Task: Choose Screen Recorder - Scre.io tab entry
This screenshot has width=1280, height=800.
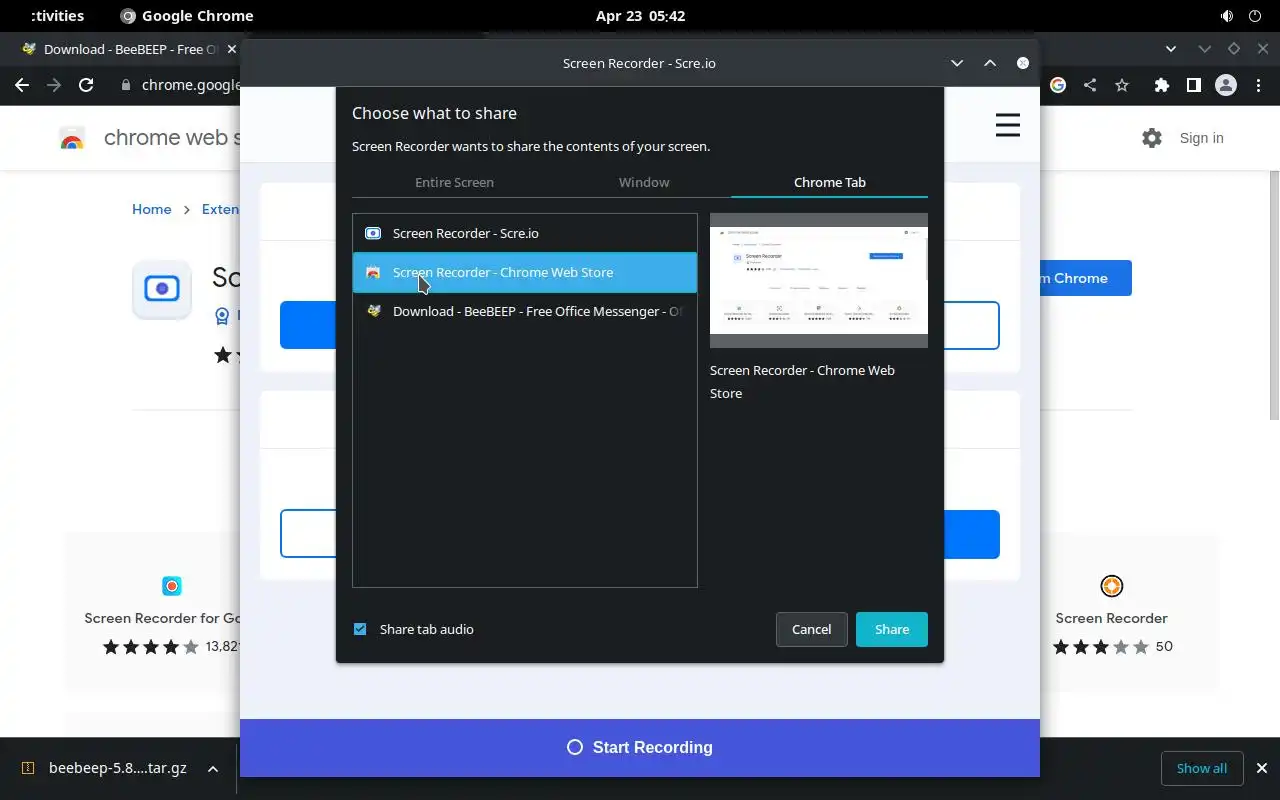Action: (x=525, y=233)
